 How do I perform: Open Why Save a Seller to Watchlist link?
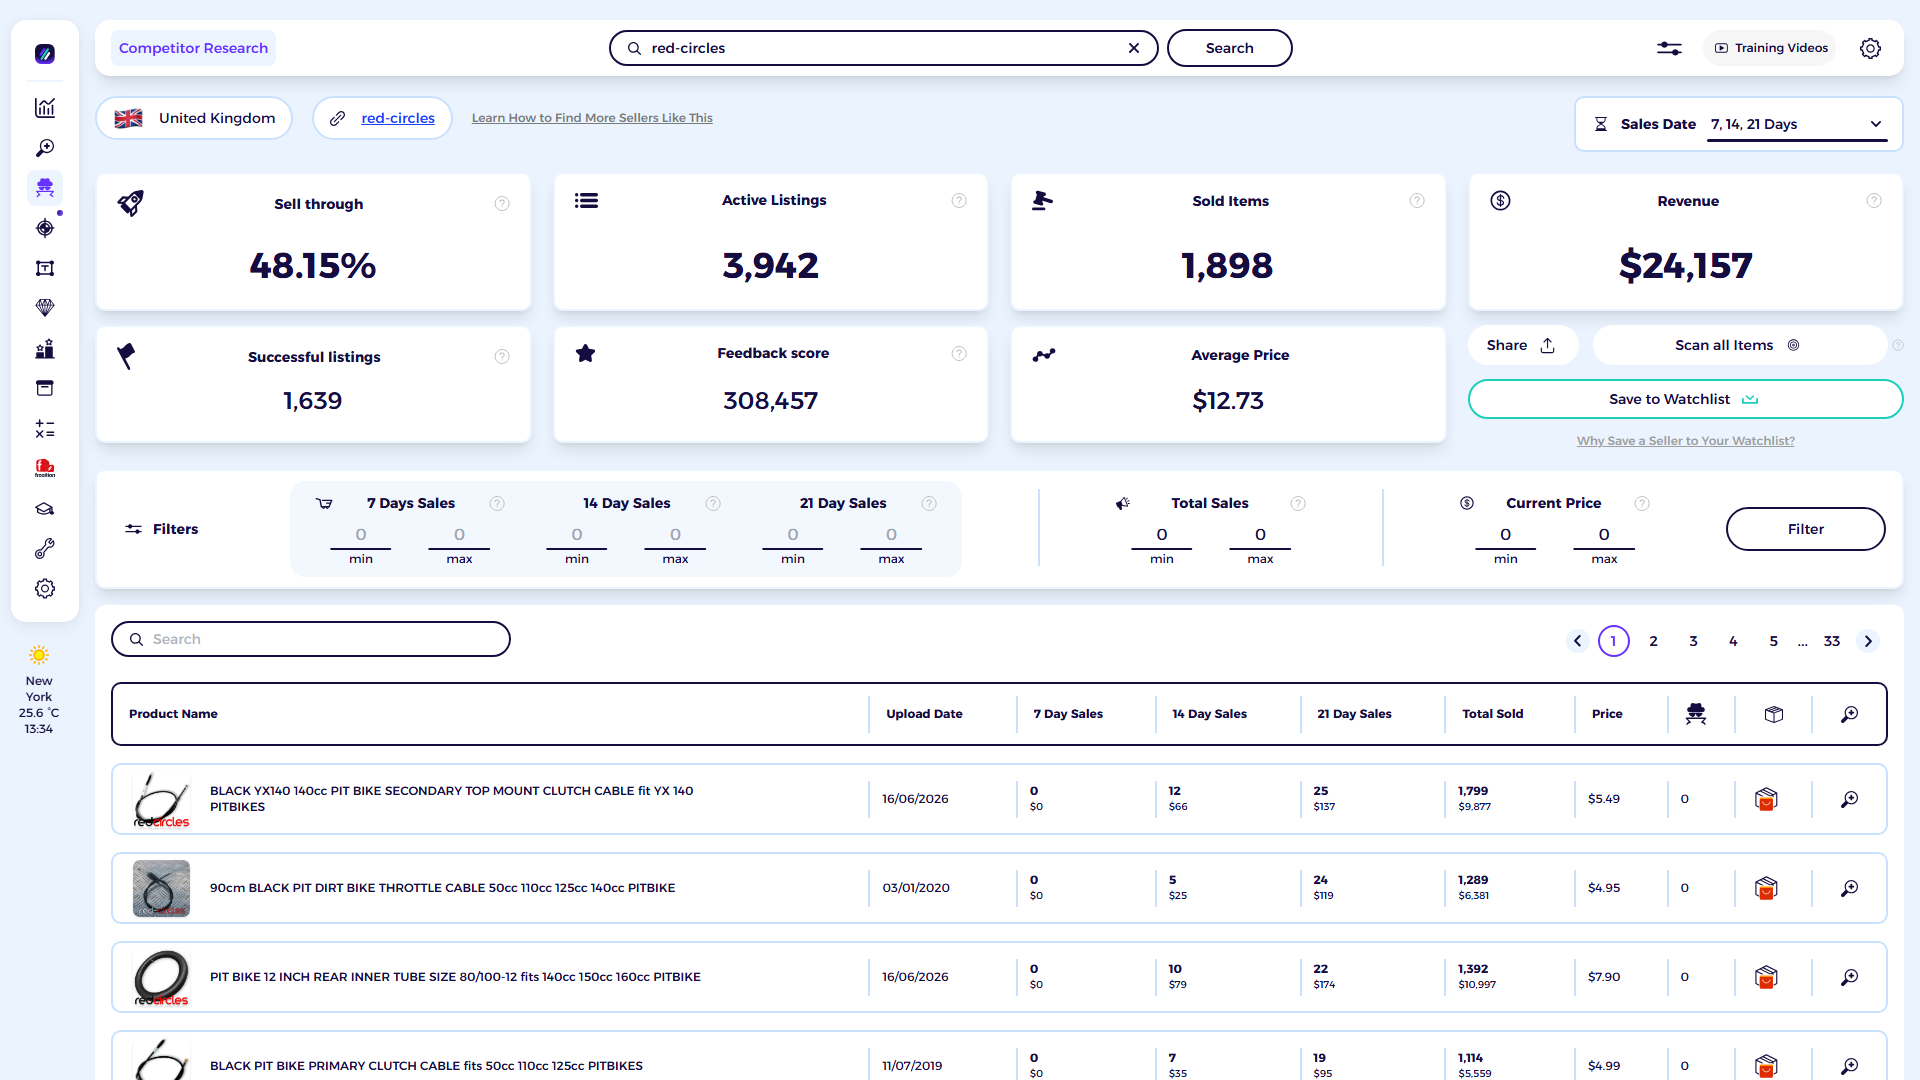(x=1686, y=441)
